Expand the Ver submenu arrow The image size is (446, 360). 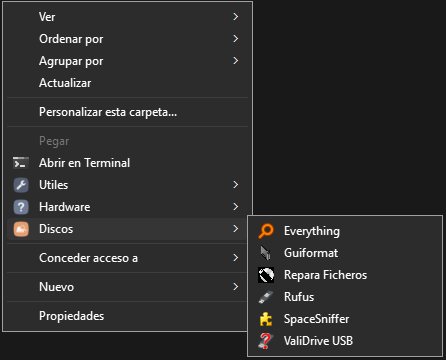pyautogui.click(x=236, y=17)
